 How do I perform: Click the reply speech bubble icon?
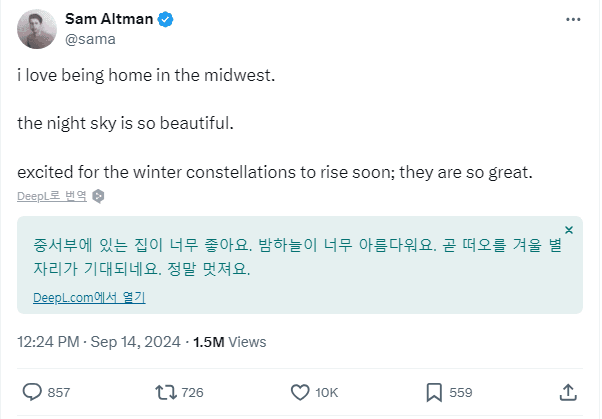click(x=31, y=391)
